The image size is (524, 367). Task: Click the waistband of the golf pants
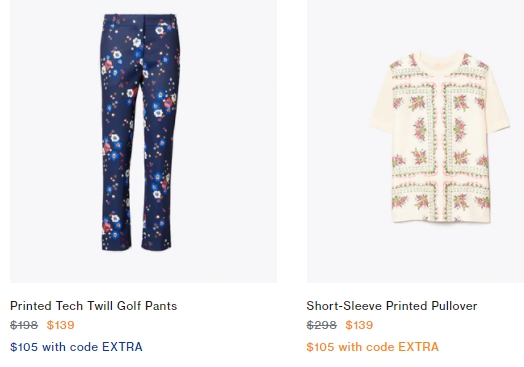[140, 17]
